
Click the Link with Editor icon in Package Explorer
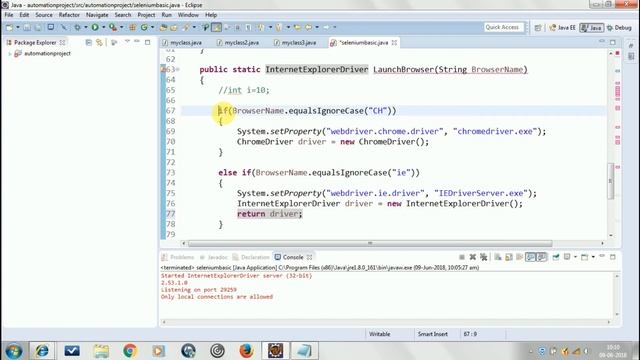[x=99, y=42]
